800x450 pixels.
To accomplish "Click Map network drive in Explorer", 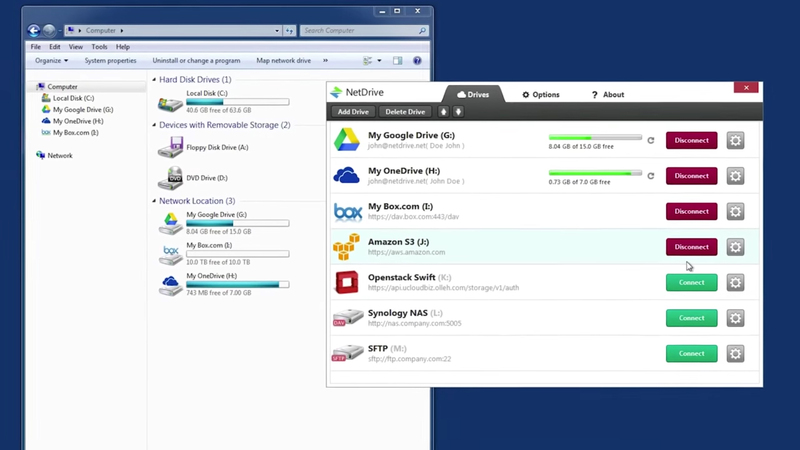I will 284,61.
